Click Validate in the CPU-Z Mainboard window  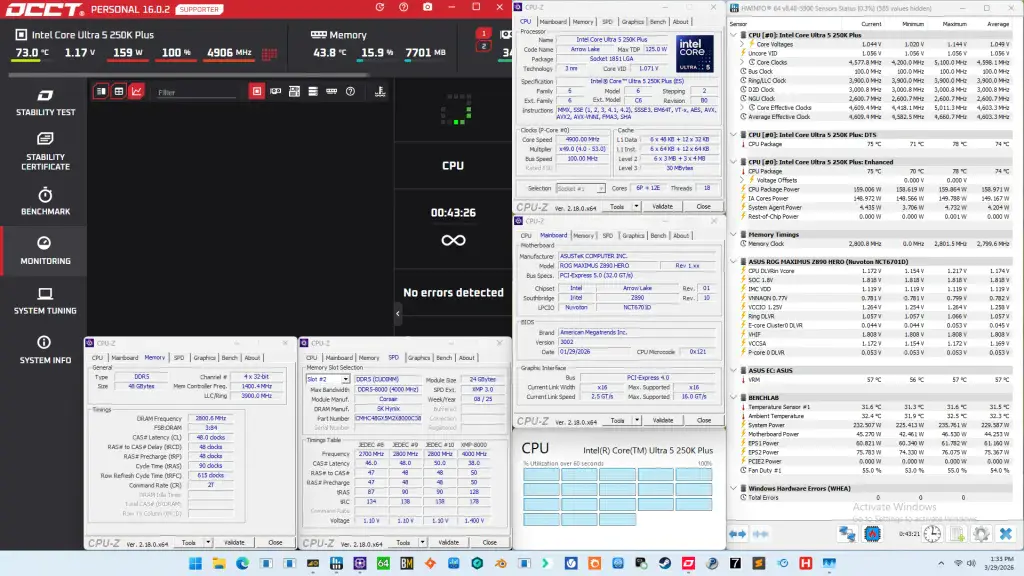click(662, 421)
